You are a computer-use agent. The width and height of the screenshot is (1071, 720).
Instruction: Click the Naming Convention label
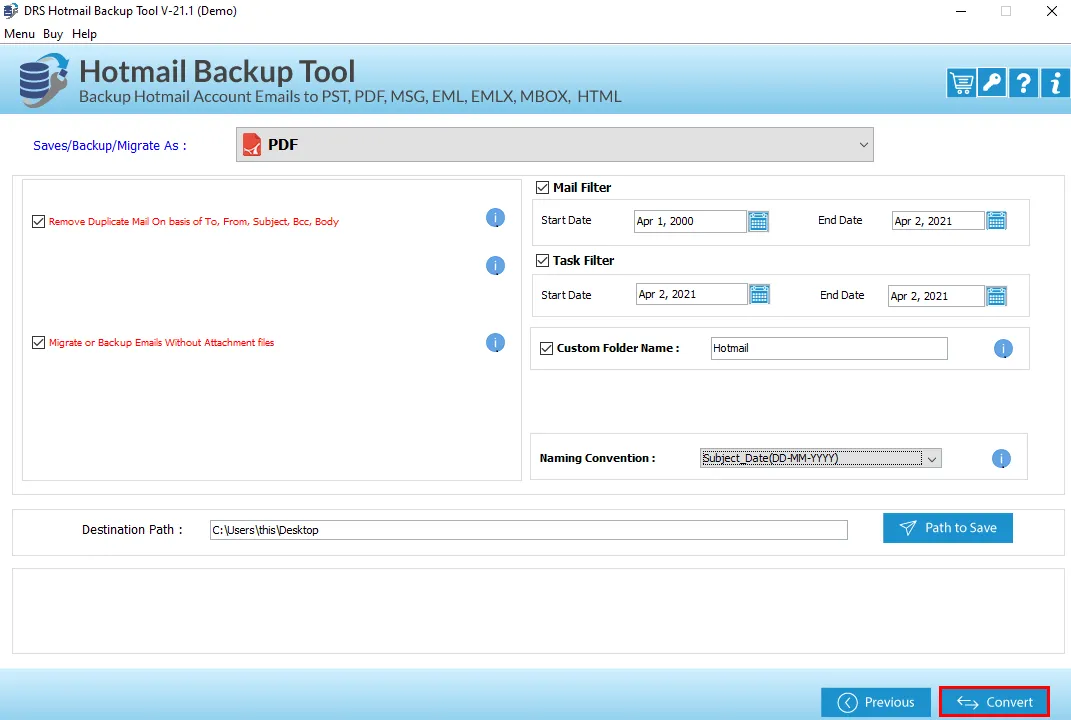(598, 458)
